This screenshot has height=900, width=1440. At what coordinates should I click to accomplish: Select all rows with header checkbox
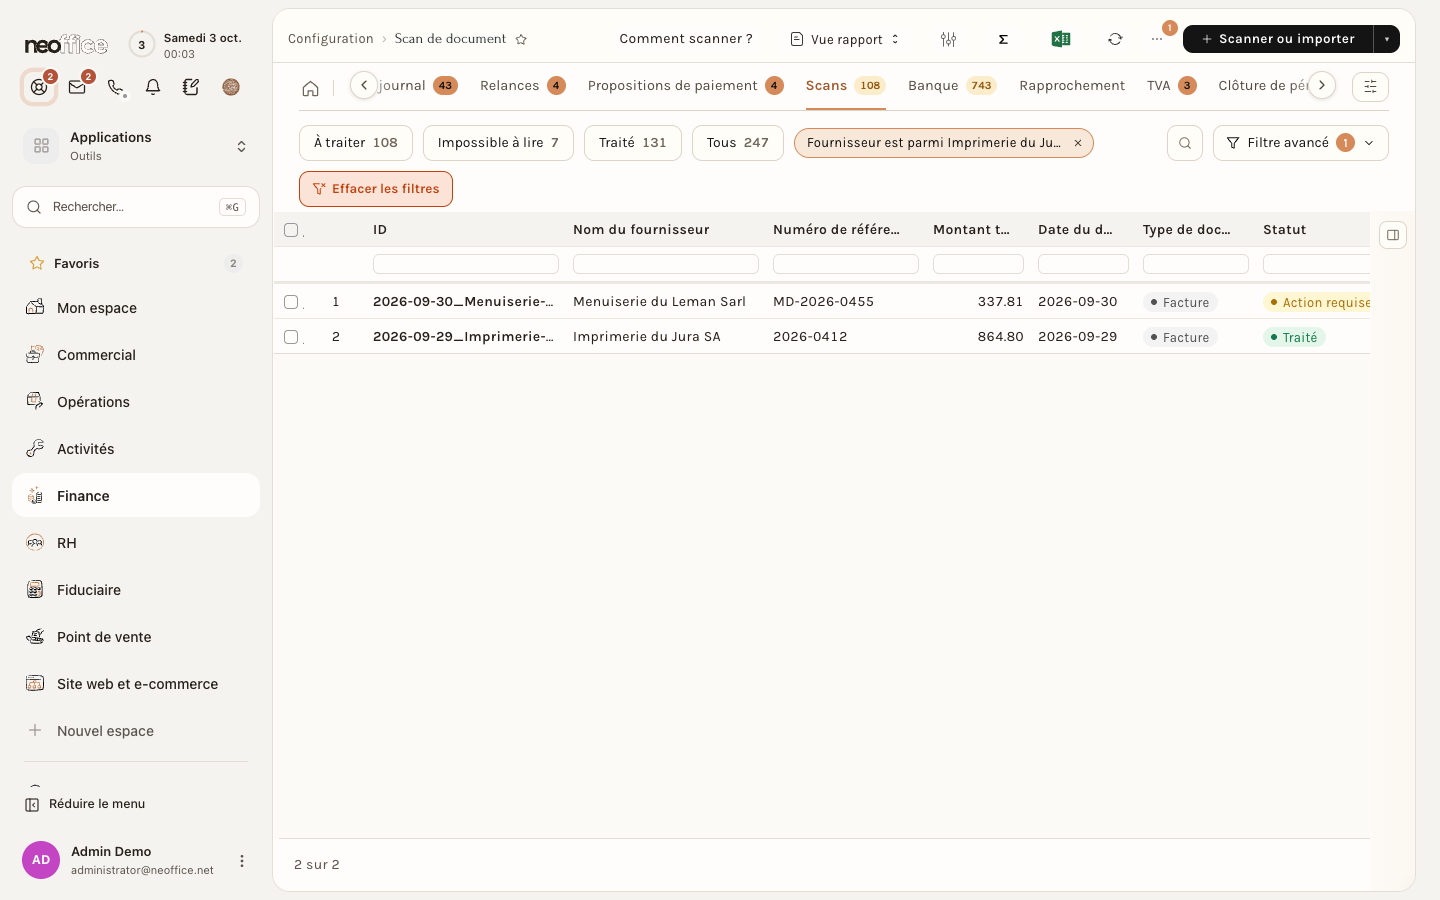pyautogui.click(x=291, y=230)
